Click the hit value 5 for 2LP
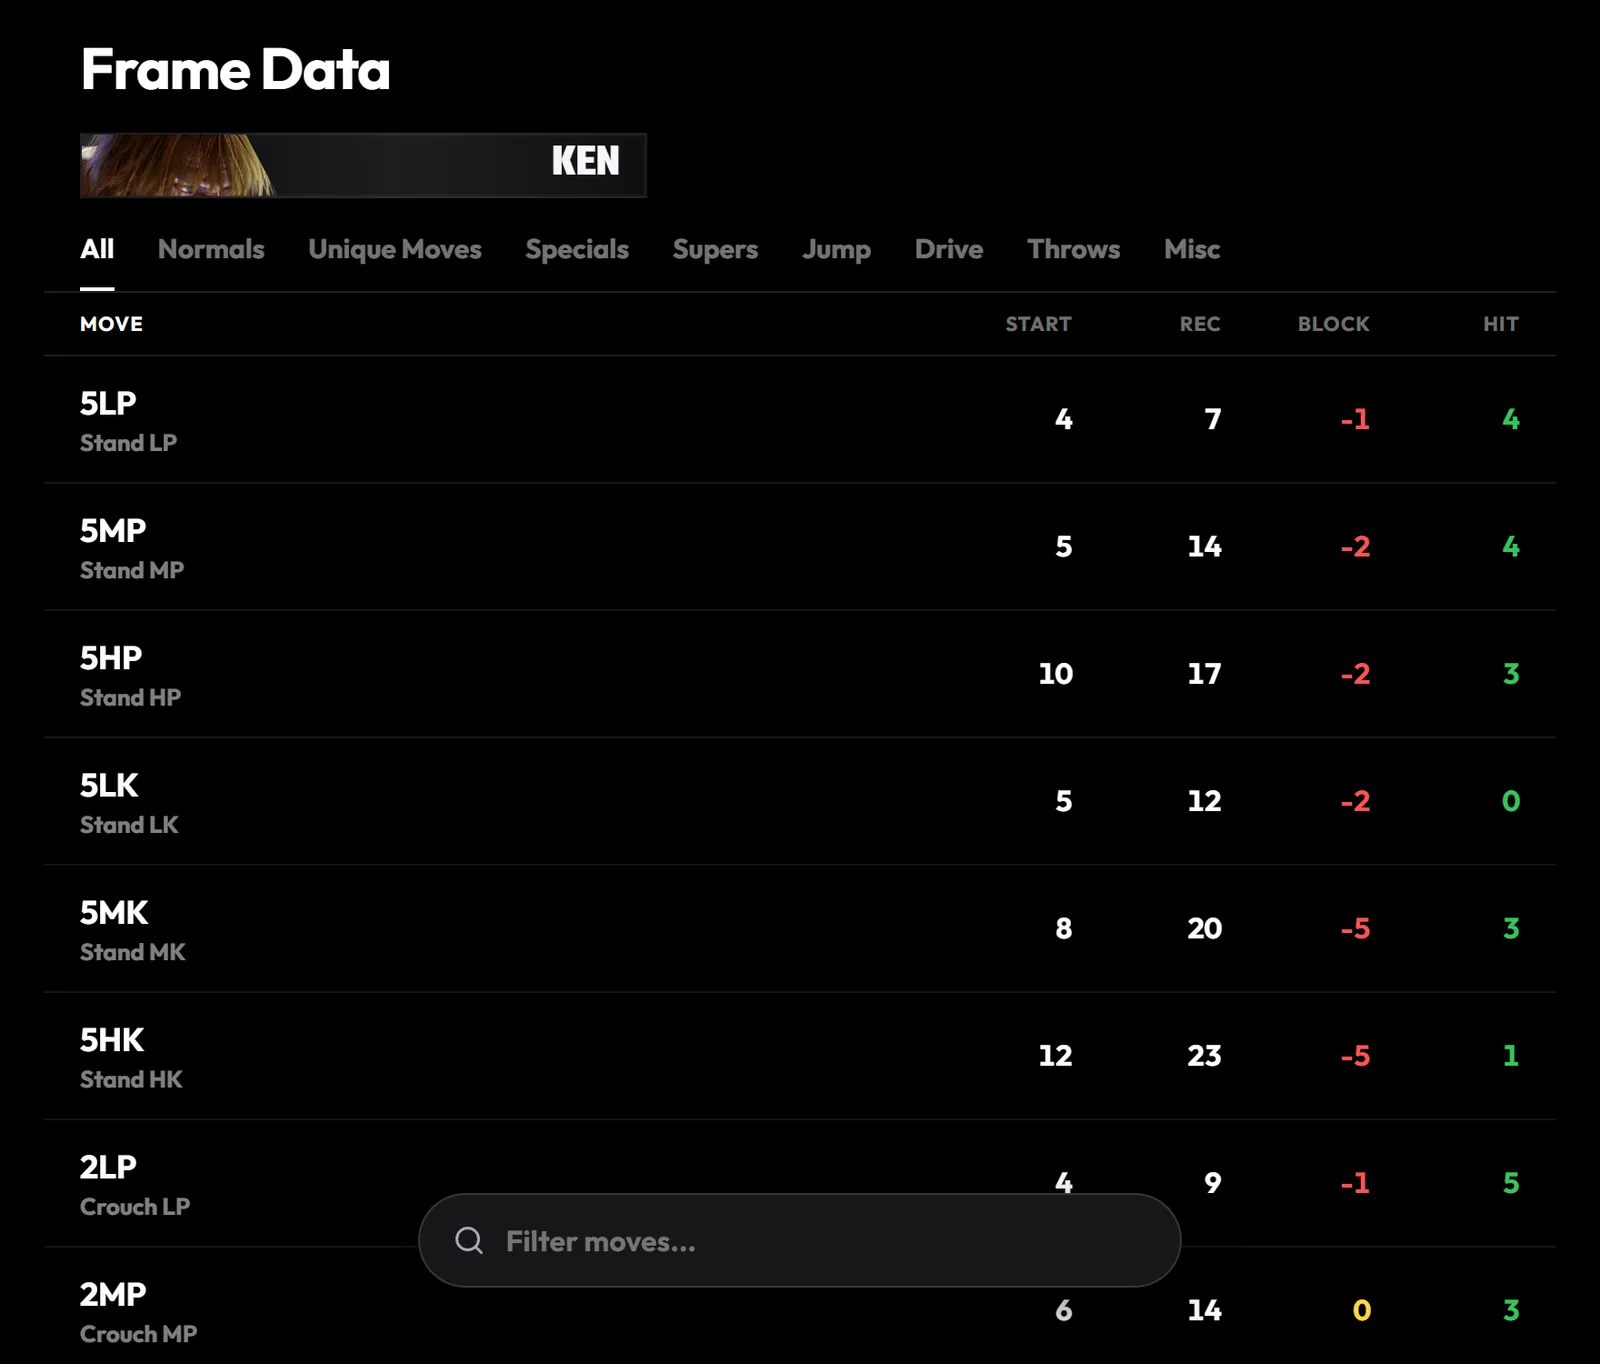This screenshot has height=1364, width=1600. (x=1511, y=1183)
